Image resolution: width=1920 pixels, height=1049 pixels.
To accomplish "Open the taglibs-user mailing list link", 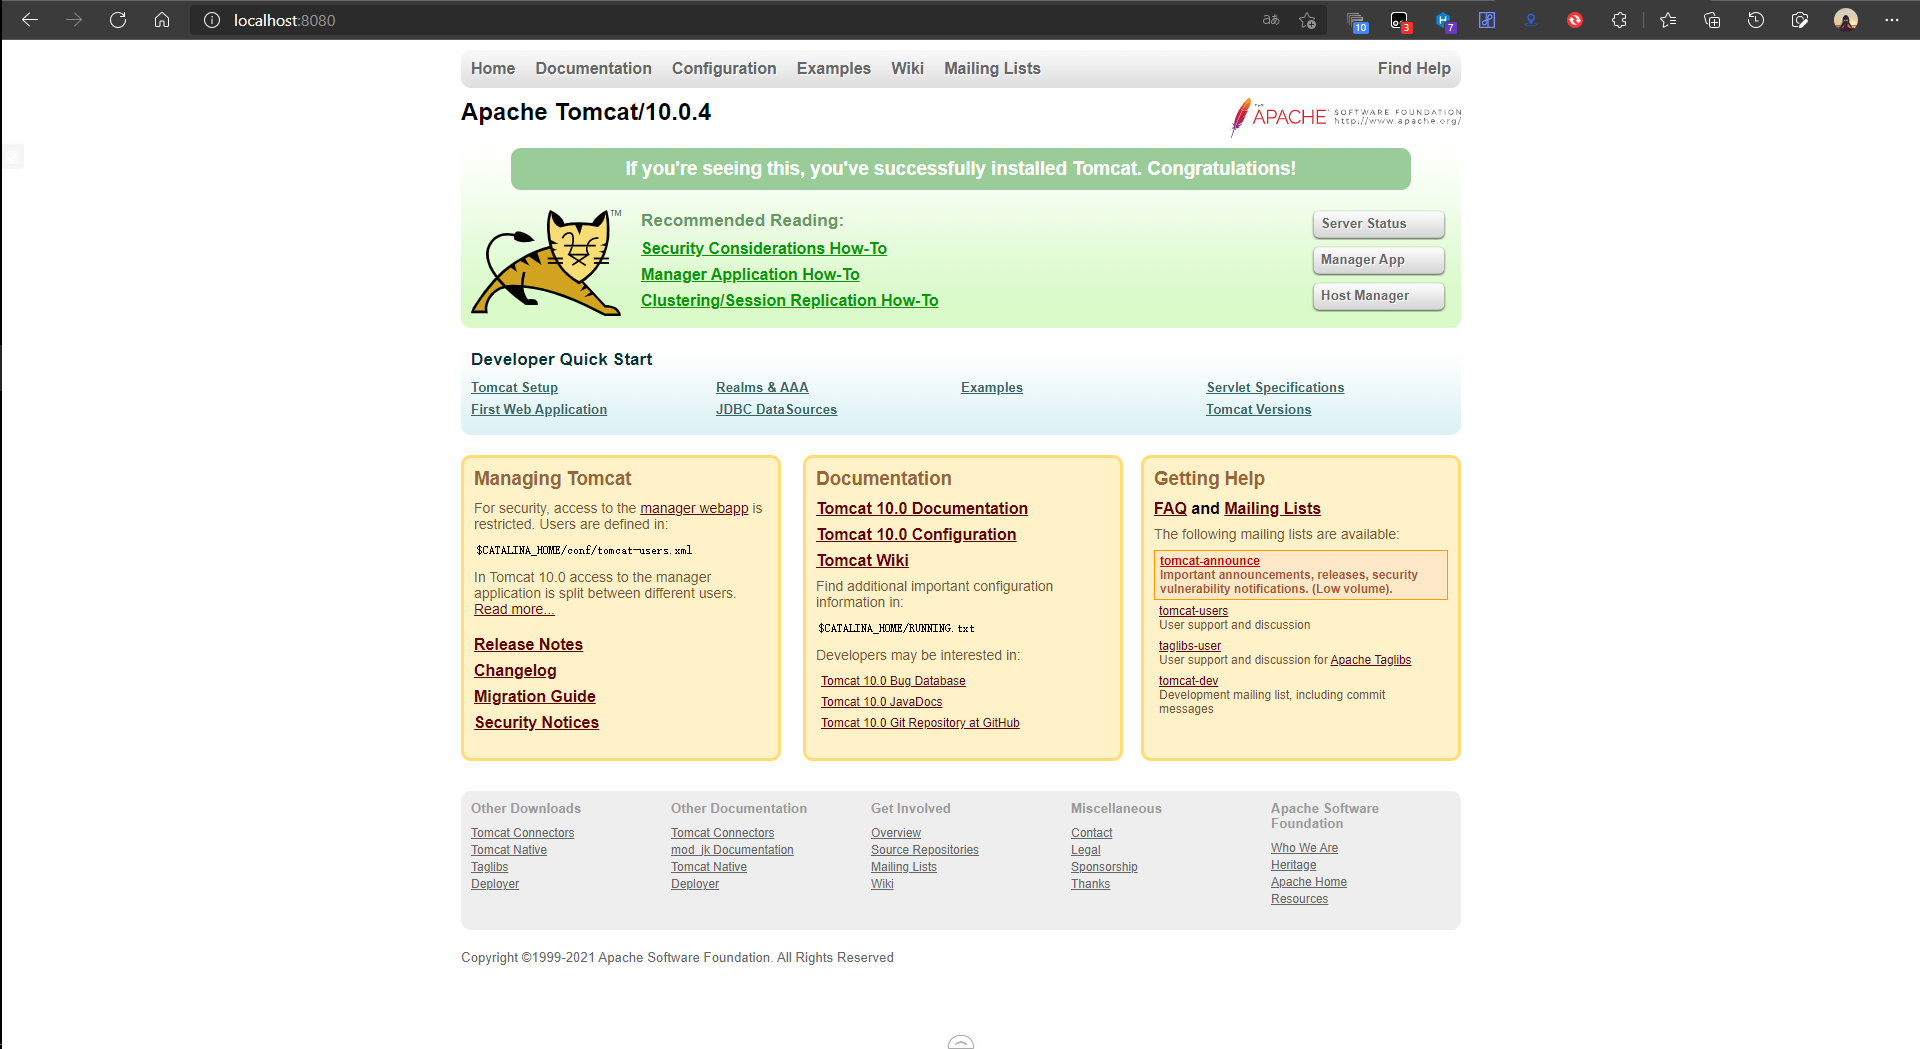I will (x=1190, y=646).
